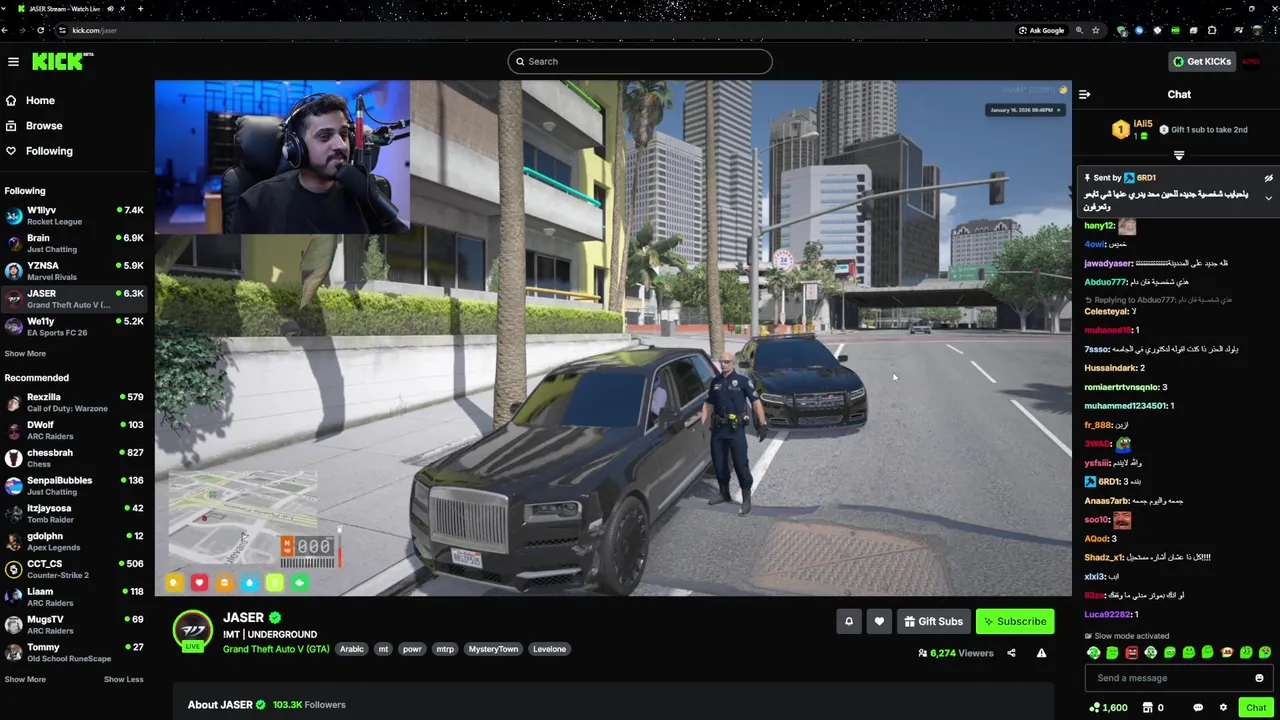Image resolution: width=1280 pixels, height=720 pixels.
Task: Reload the page
Action: click(x=41, y=30)
